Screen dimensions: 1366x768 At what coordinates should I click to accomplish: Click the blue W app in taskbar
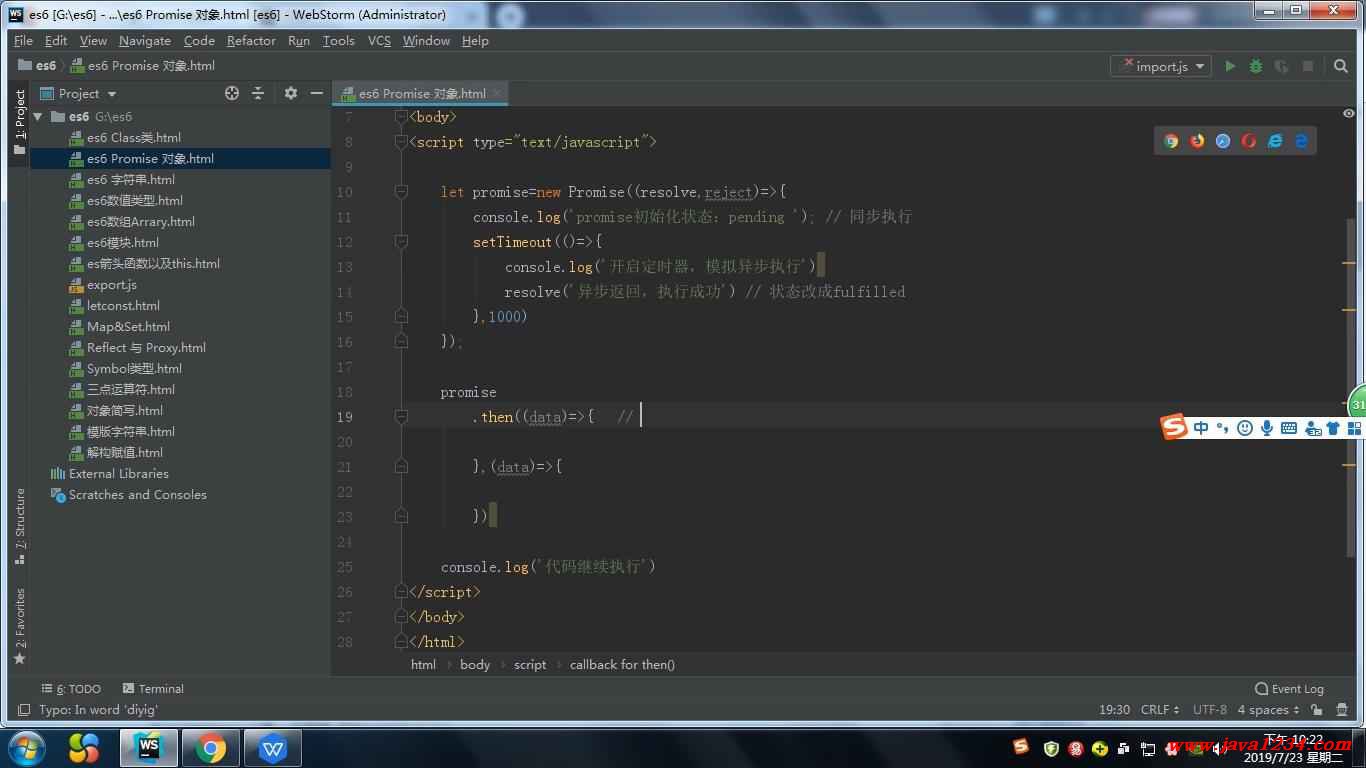pyautogui.click(x=272, y=748)
